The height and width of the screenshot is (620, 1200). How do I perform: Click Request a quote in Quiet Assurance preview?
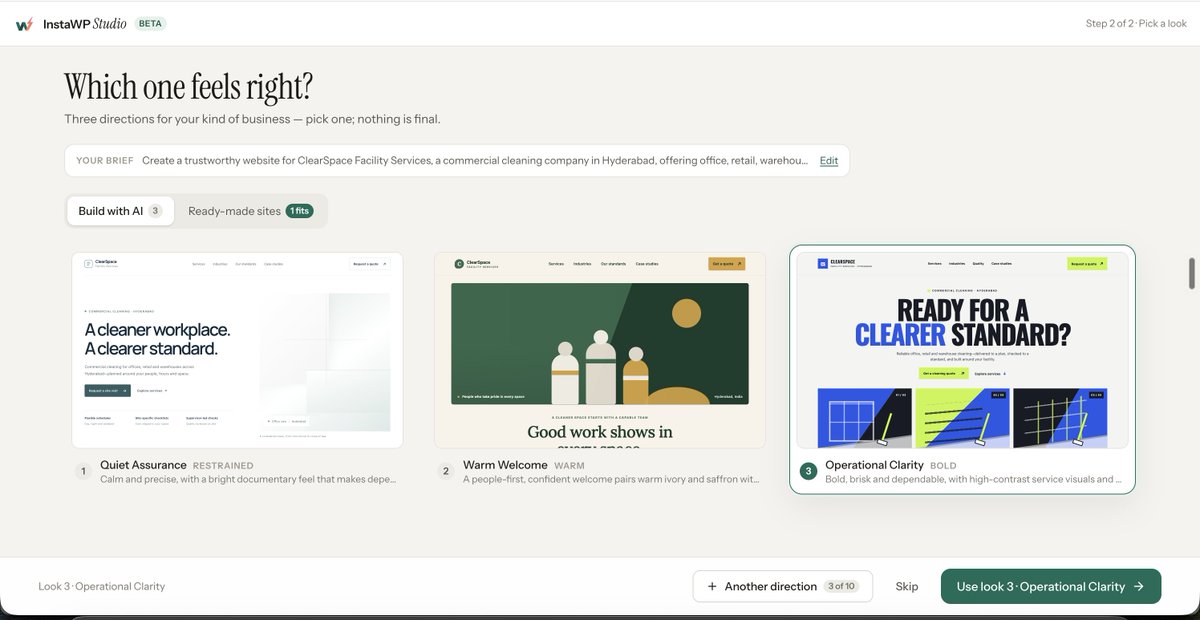tap(371, 264)
